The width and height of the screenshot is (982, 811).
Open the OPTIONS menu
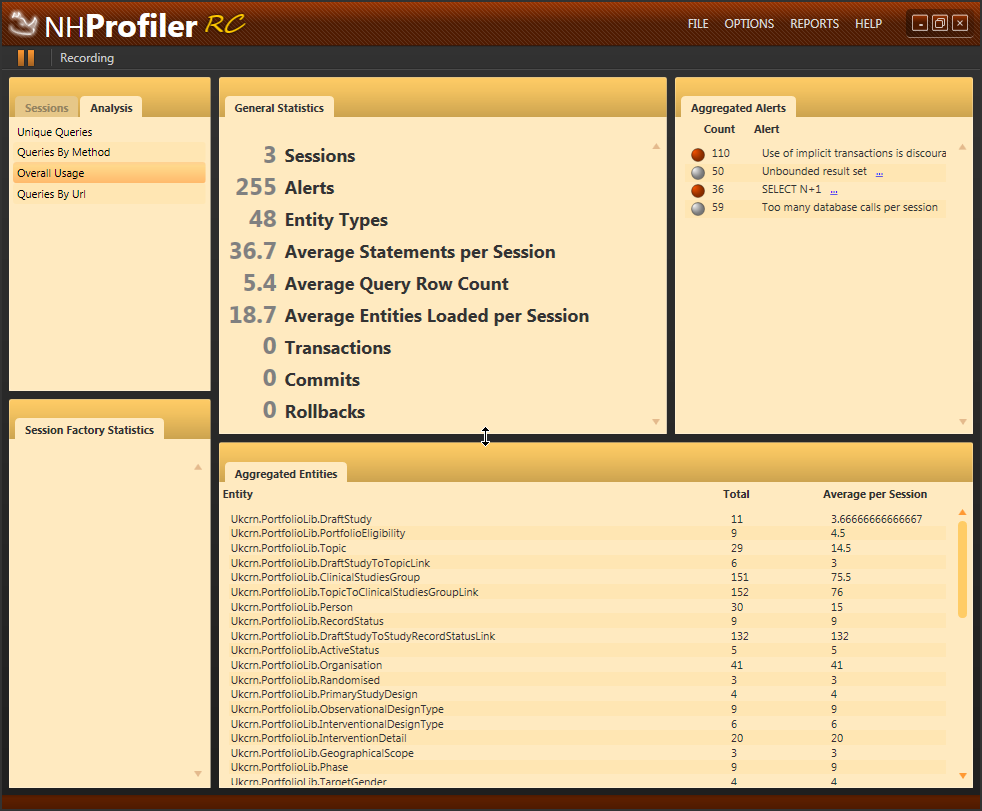point(749,24)
